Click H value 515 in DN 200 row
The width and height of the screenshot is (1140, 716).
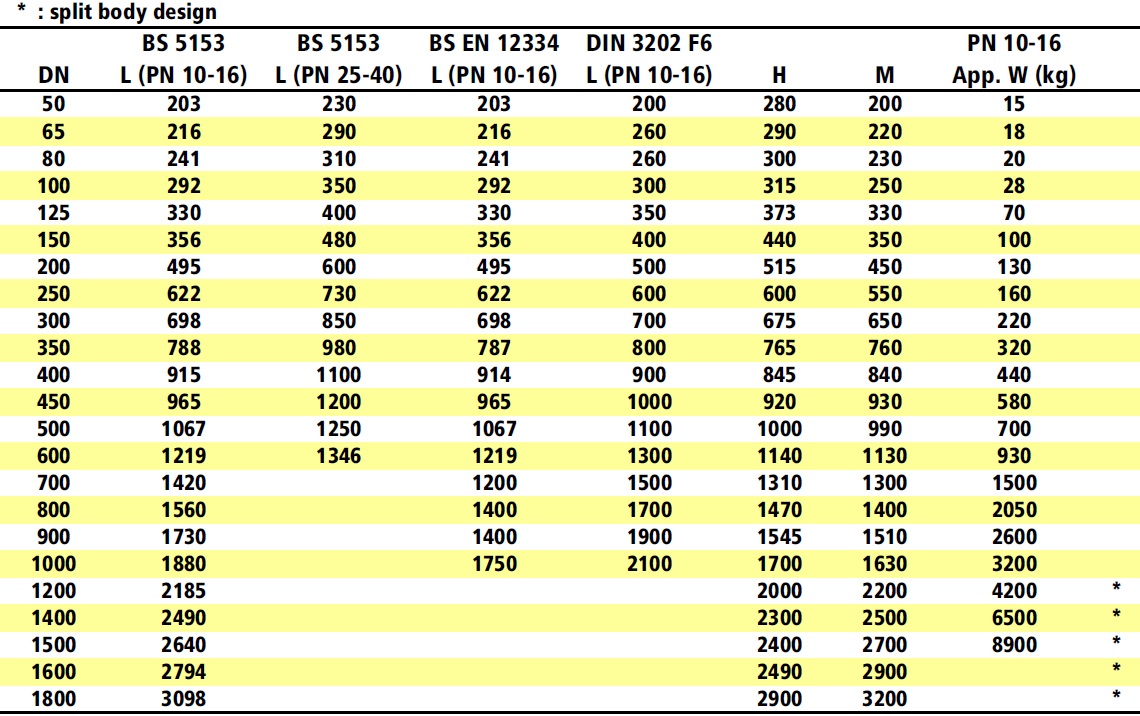779,266
